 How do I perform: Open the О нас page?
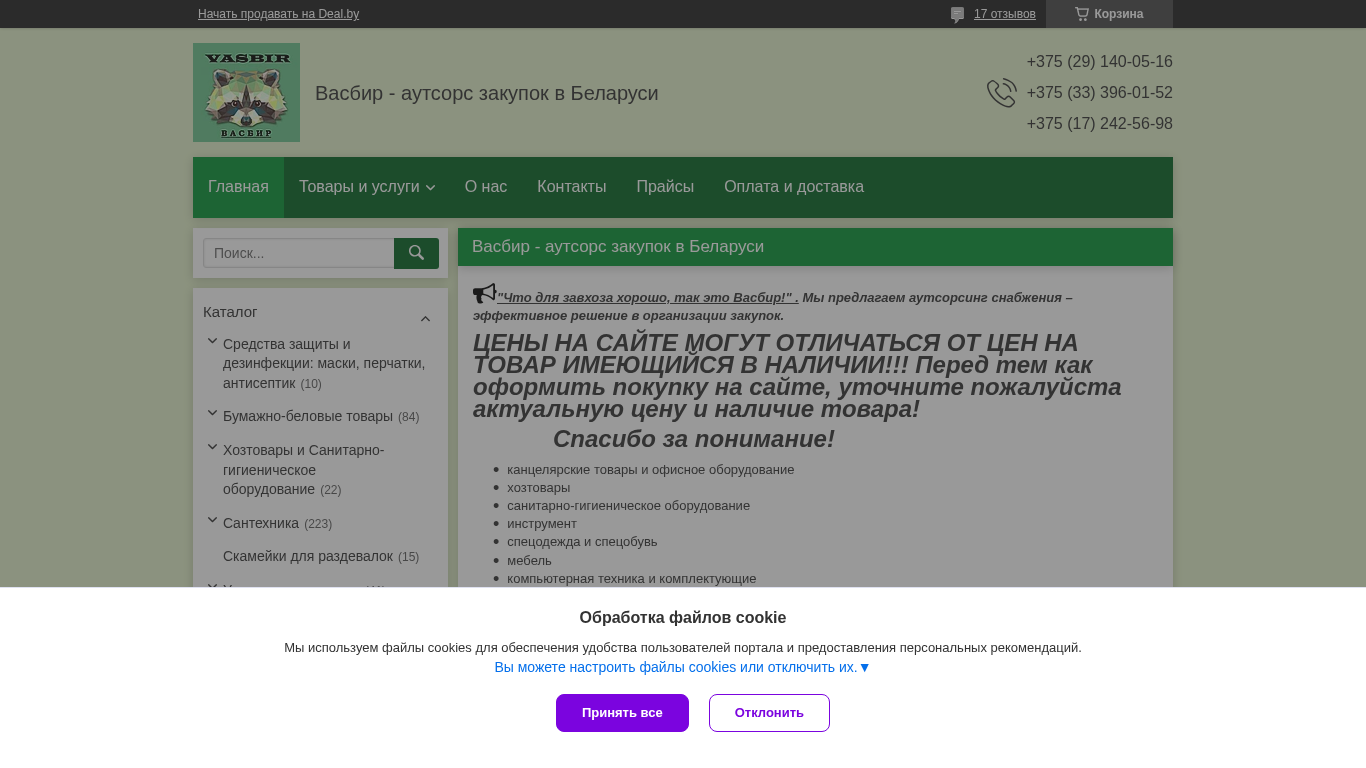click(x=486, y=187)
